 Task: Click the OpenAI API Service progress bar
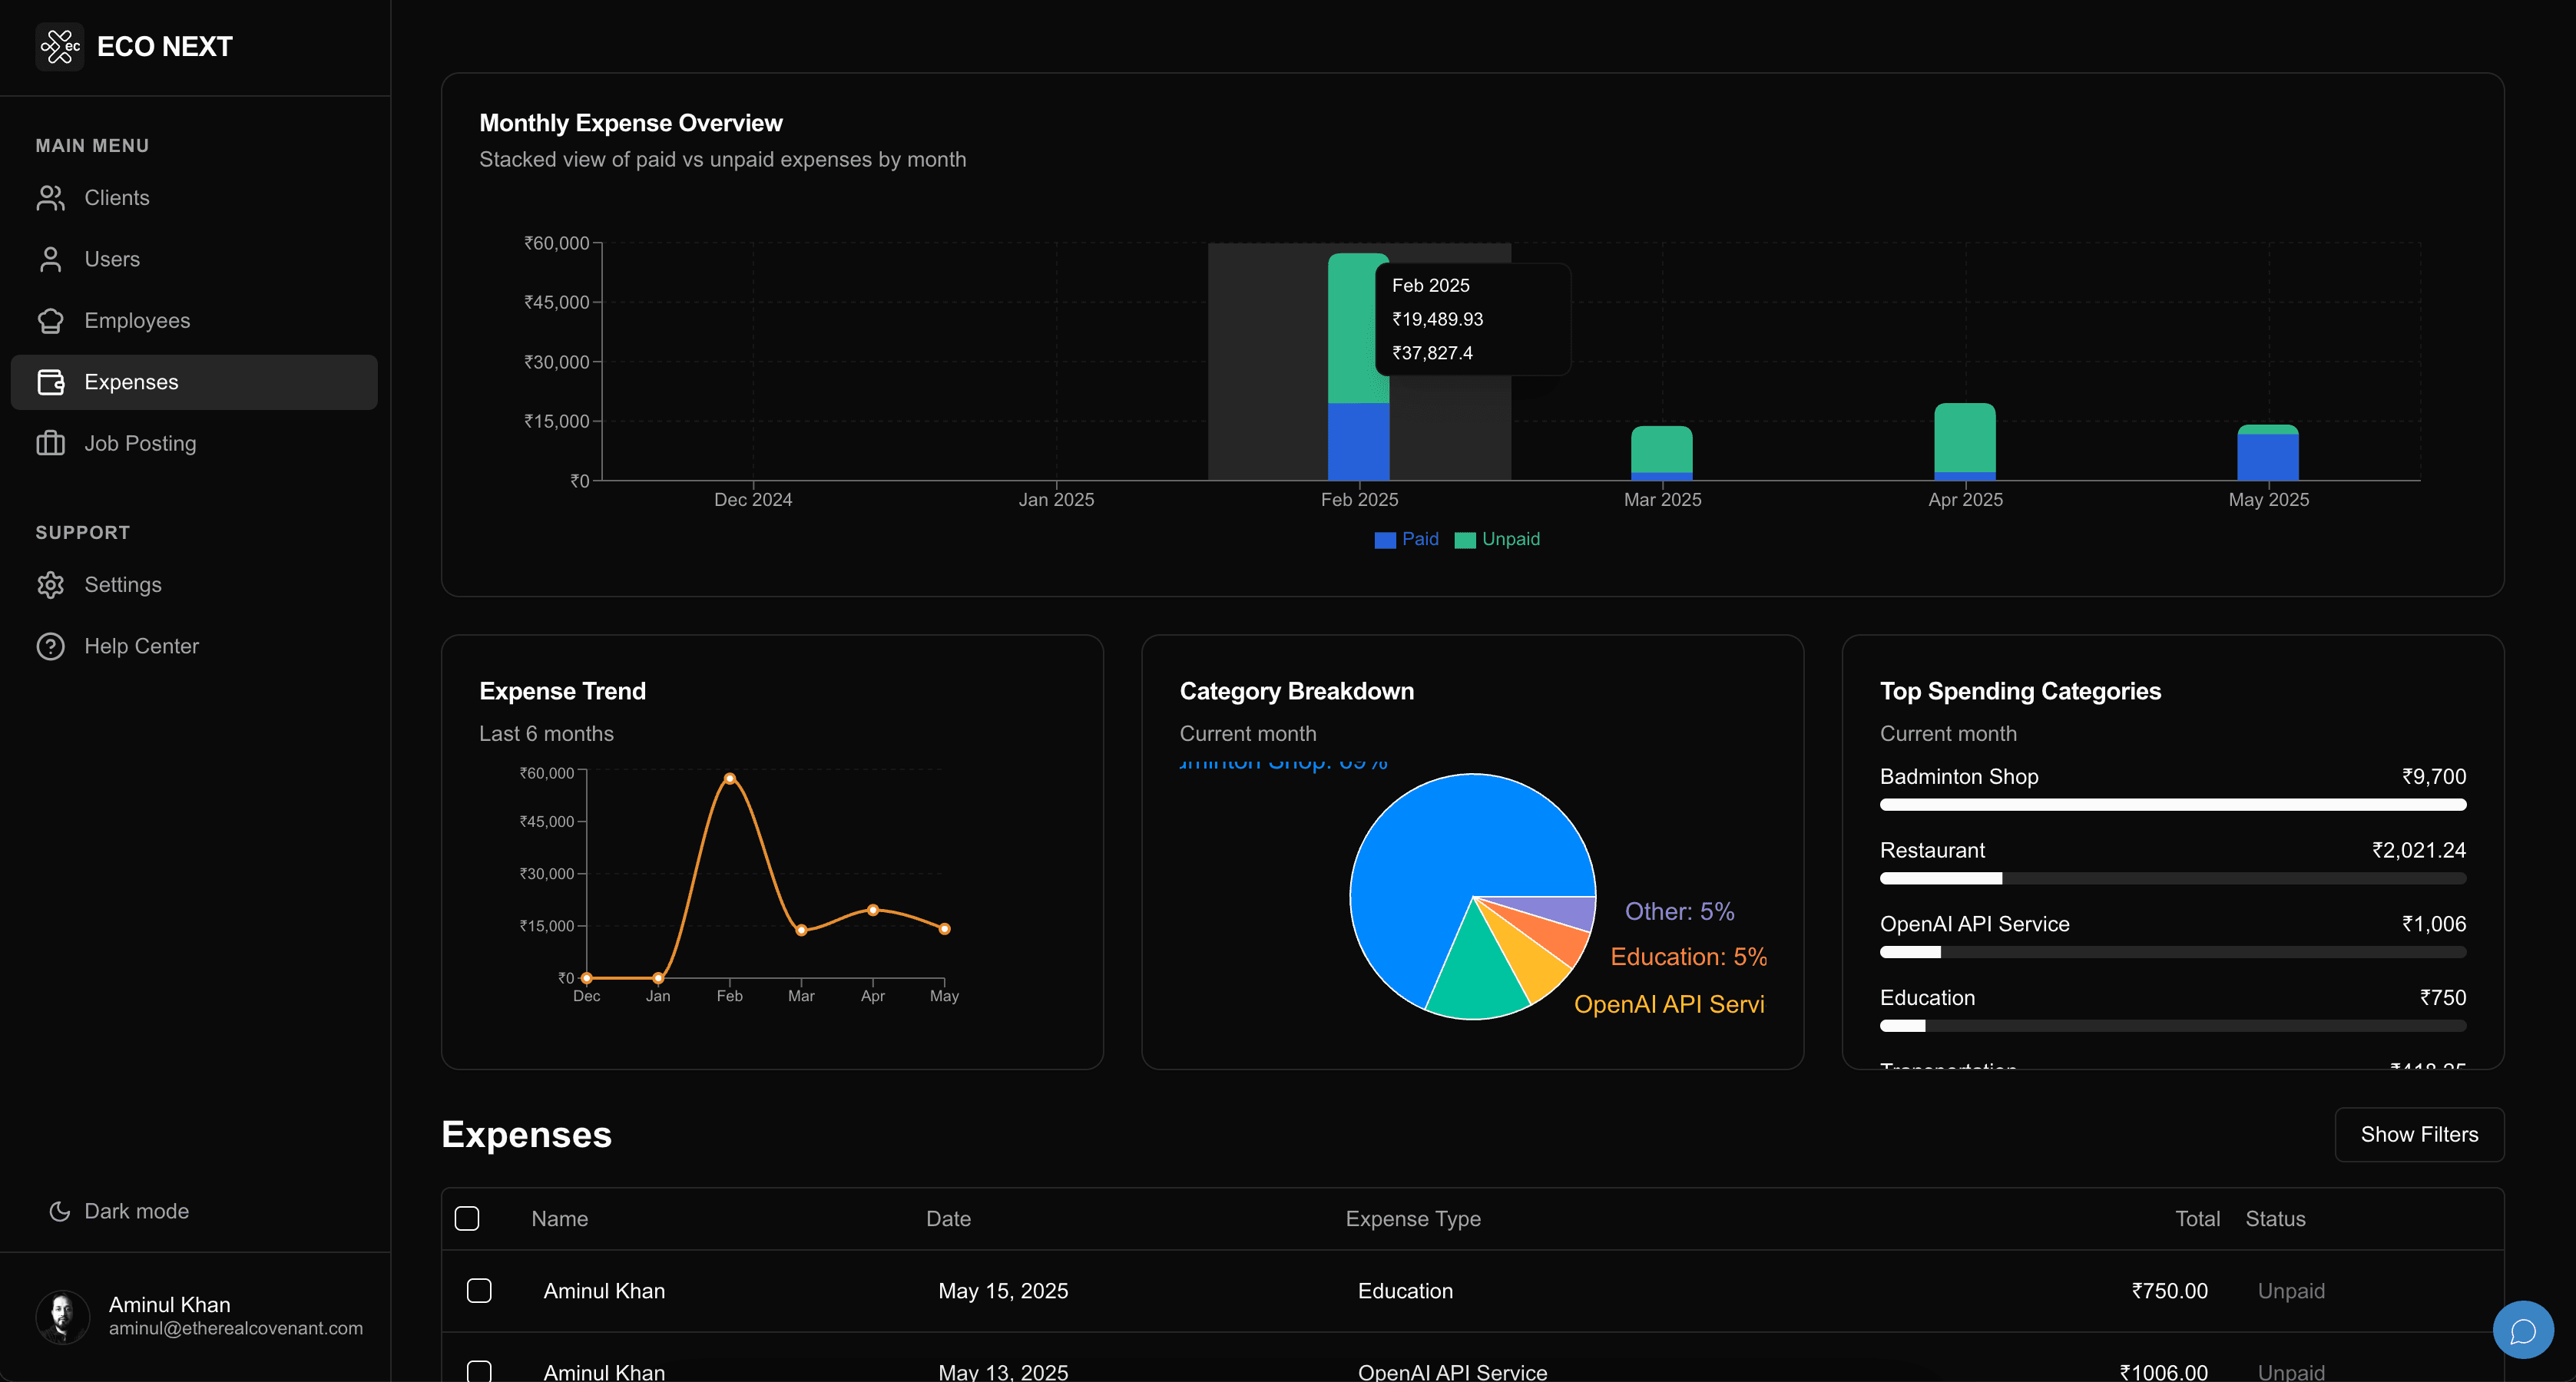coord(2172,952)
